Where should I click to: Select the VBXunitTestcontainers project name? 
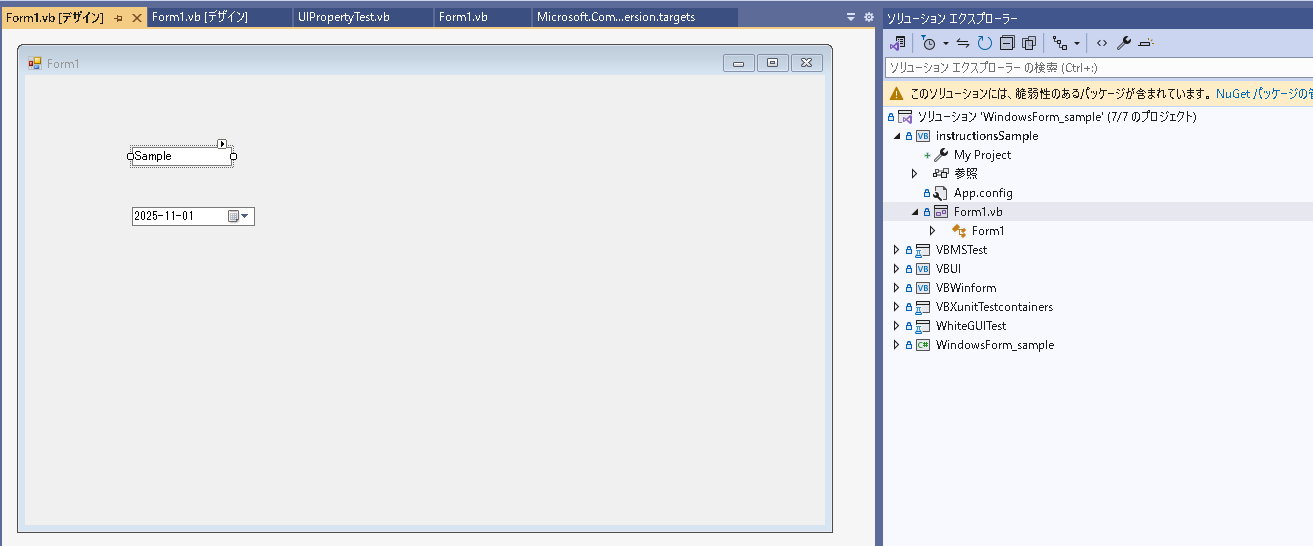994,307
